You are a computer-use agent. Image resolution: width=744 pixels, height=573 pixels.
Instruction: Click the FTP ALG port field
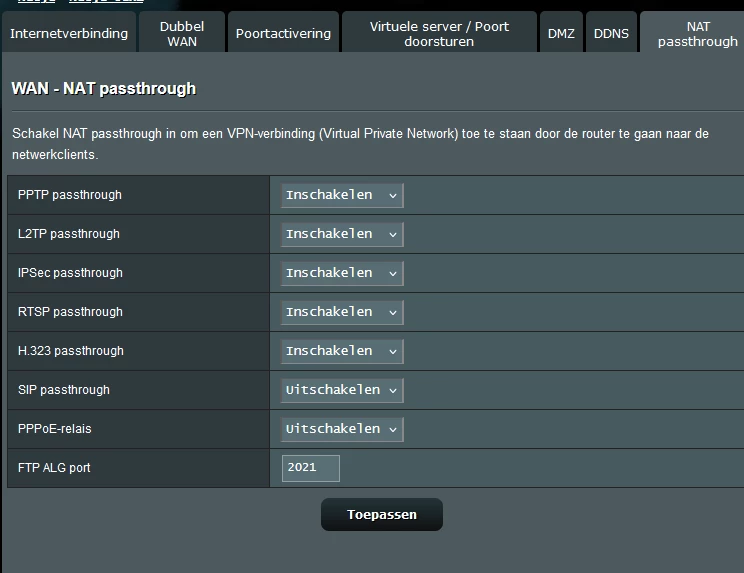310,468
